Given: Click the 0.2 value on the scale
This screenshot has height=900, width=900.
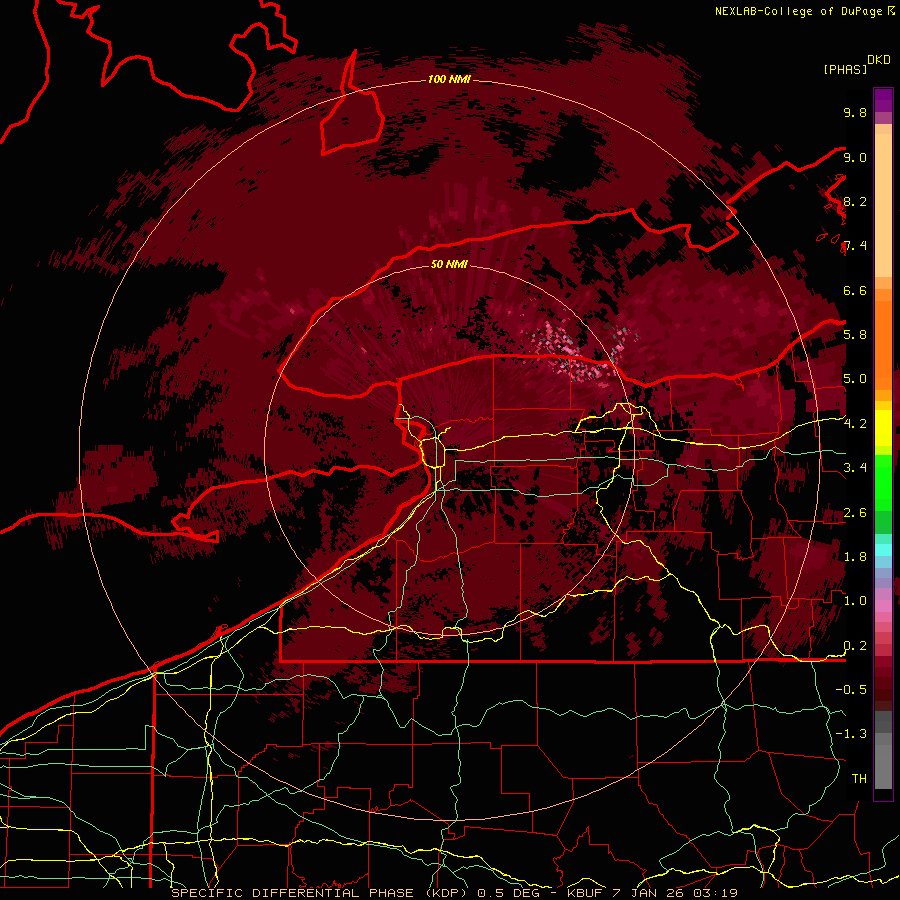Looking at the screenshot, I should (x=855, y=646).
